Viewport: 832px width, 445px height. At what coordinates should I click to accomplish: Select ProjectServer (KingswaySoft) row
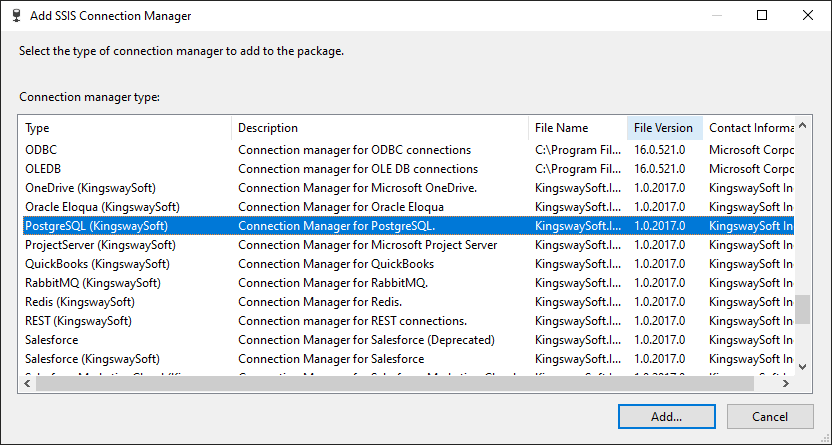coord(409,245)
